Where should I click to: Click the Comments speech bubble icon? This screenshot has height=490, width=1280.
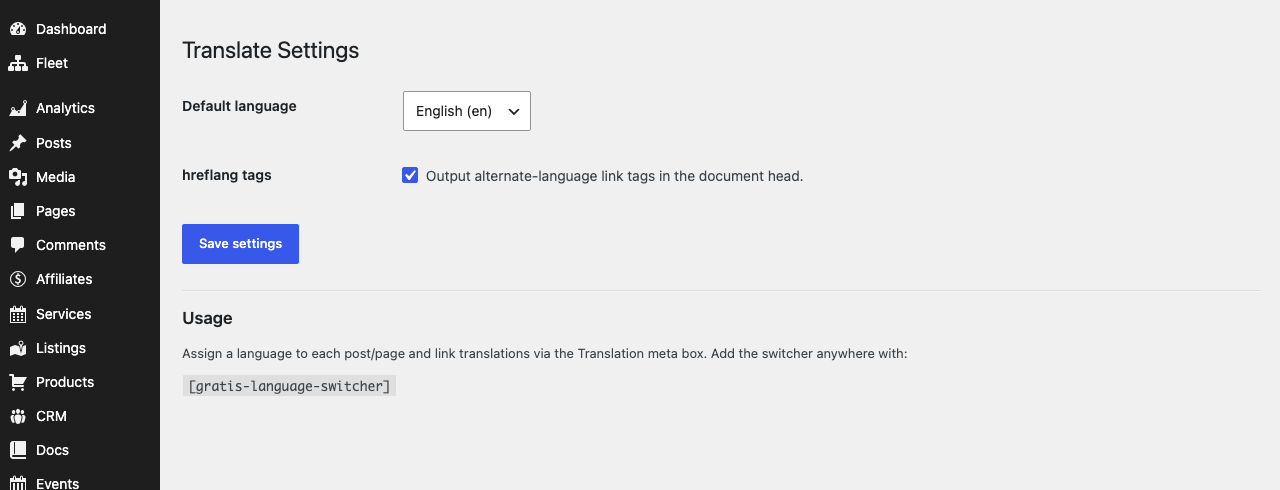coord(18,245)
